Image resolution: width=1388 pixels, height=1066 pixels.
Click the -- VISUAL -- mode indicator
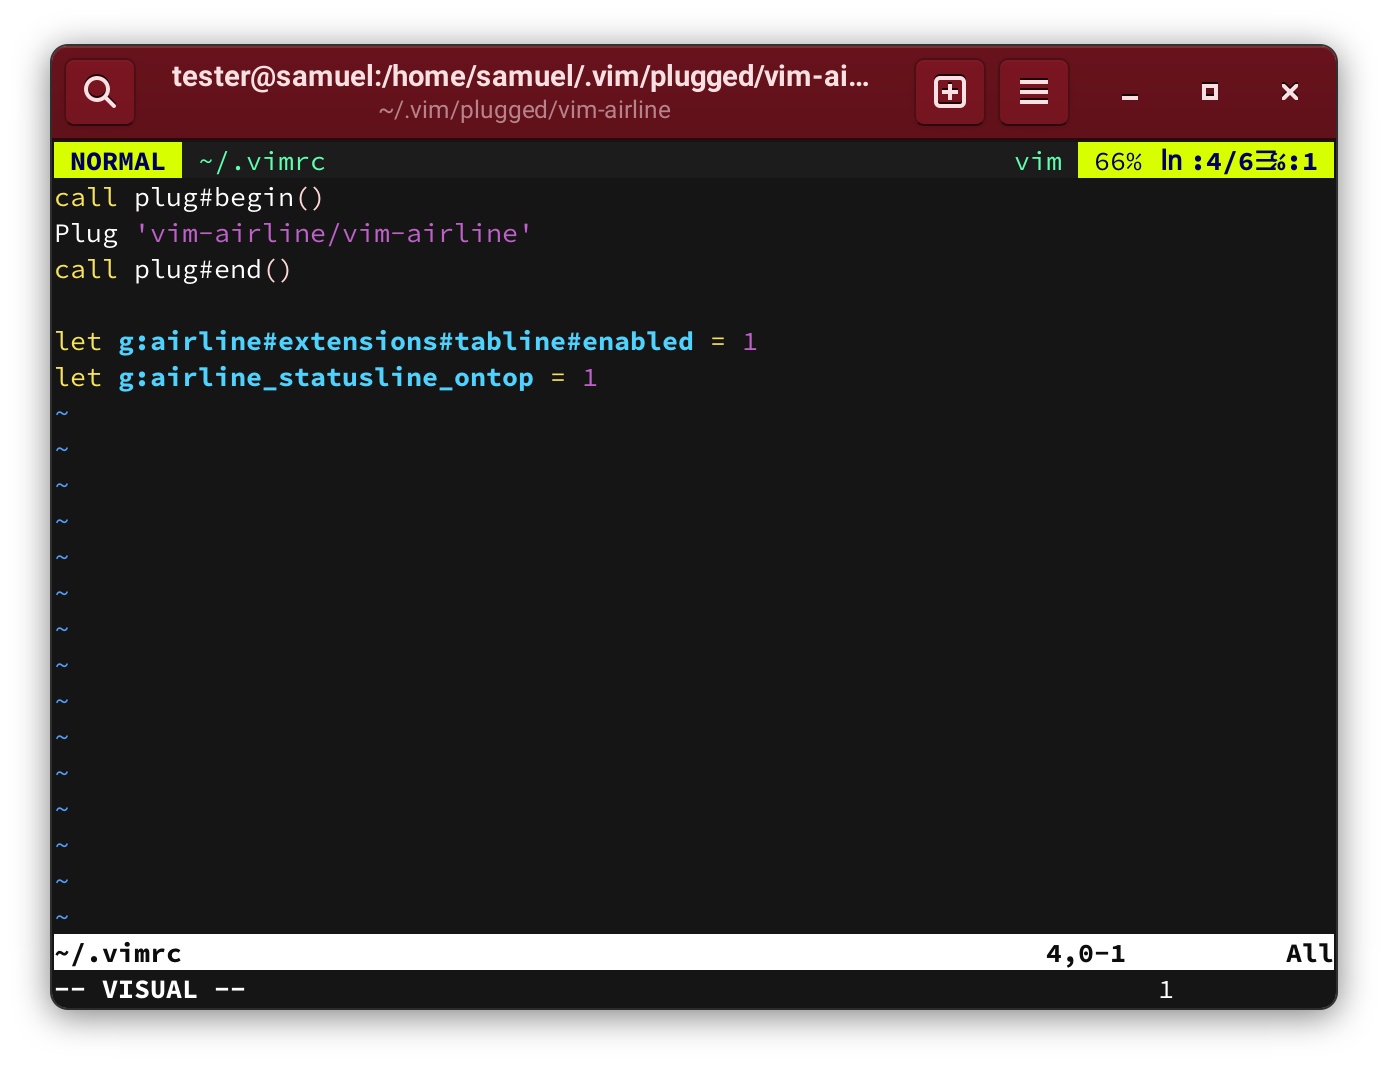tap(150, 989)
